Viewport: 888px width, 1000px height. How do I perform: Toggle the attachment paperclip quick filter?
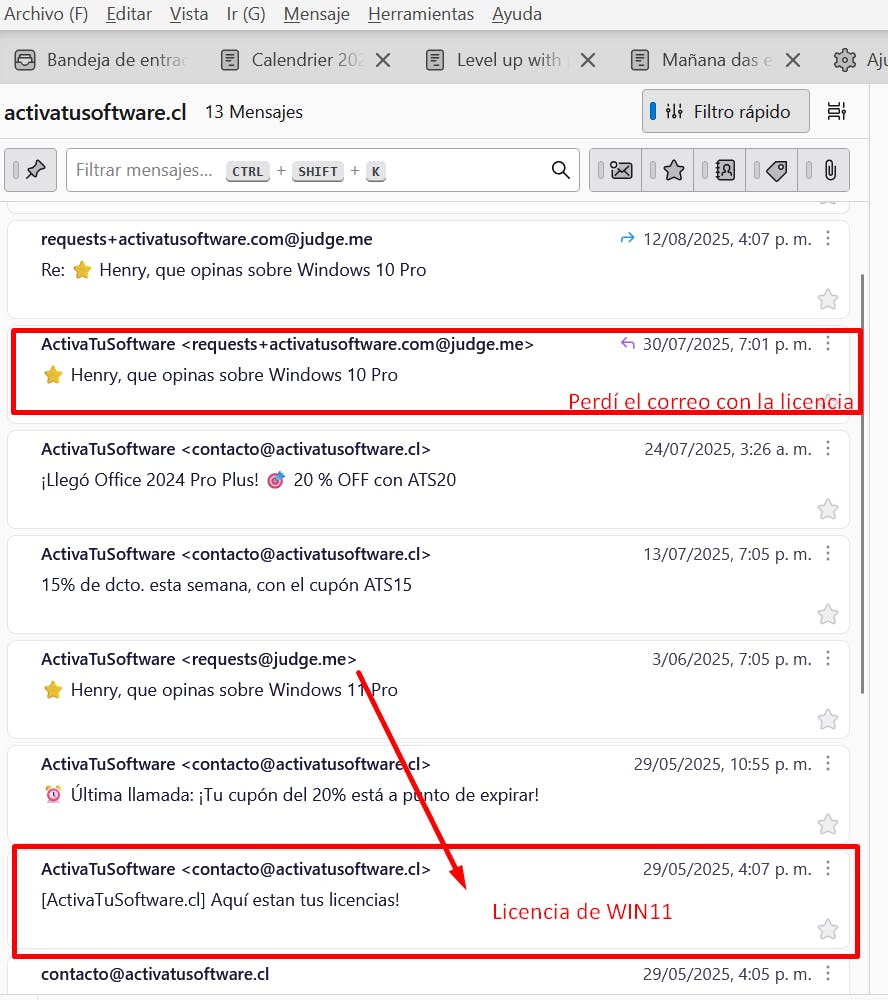coord(824,170)
